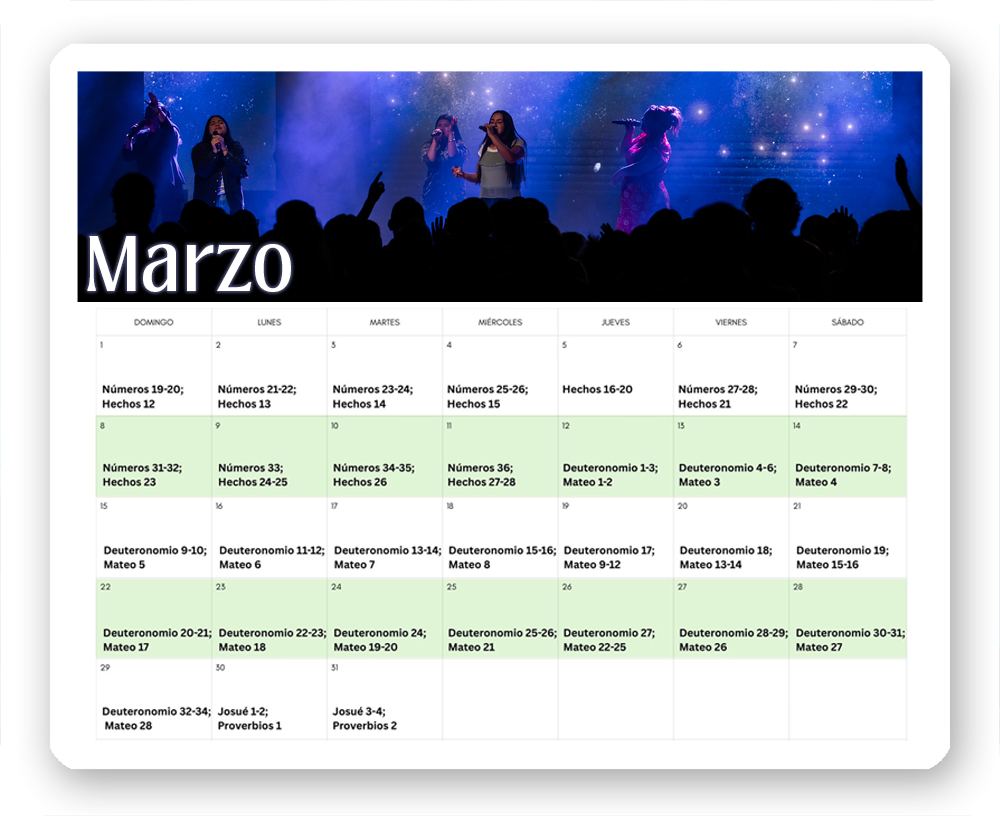The height and width of the screenshot is (816, 1000).
Task: Click the SÁBADO column header
Action: coord(847,322)
